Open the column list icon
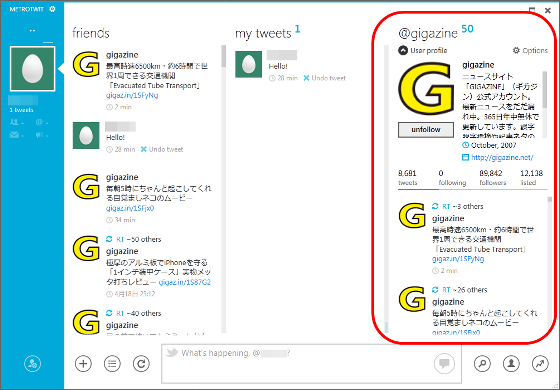The height and width of the screenshot is (390, 560). click(112, 364)
